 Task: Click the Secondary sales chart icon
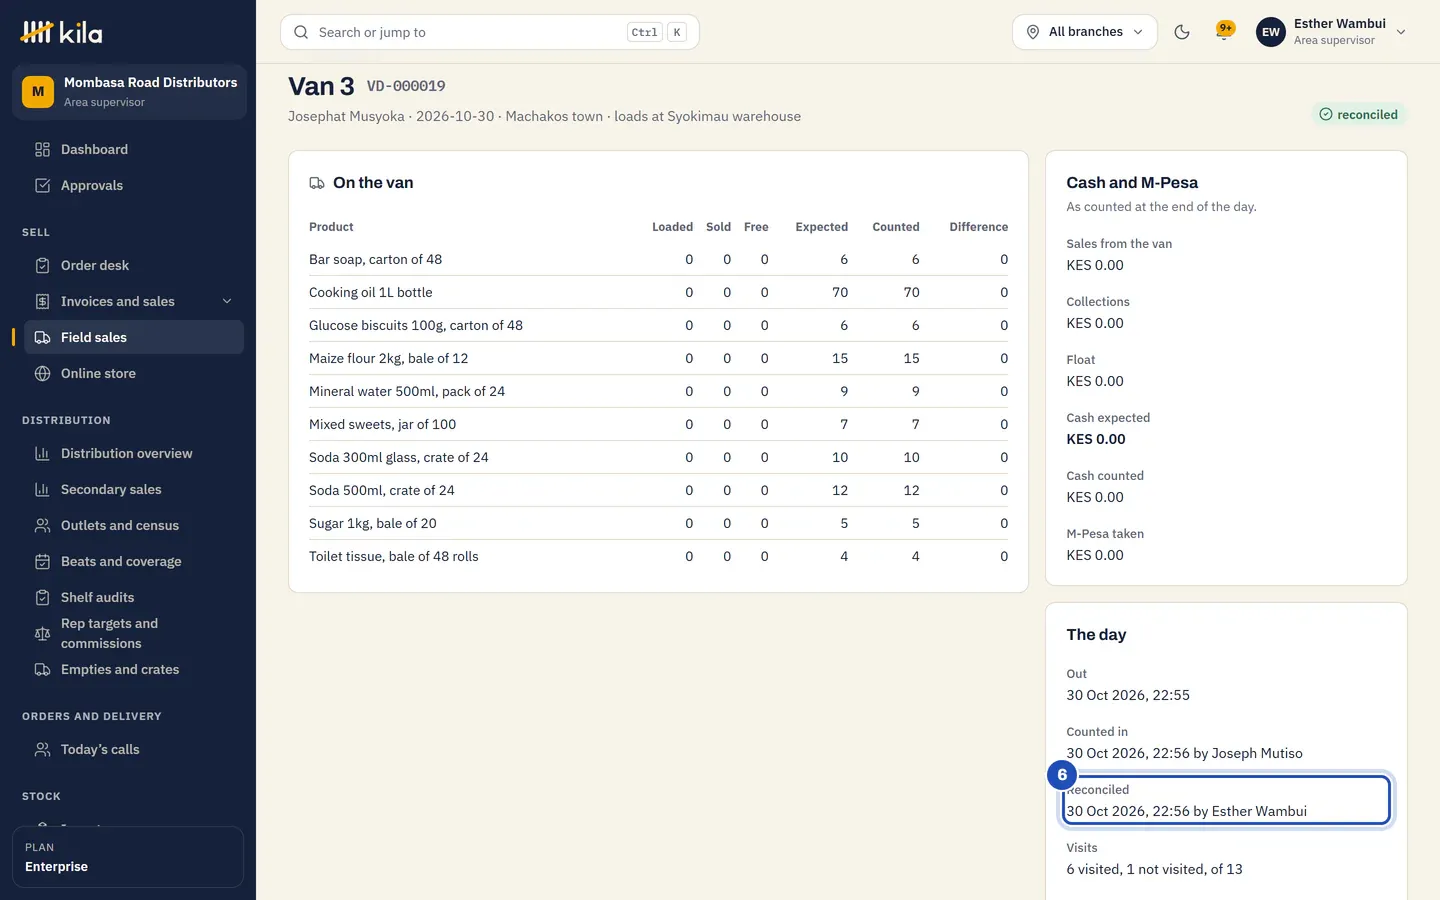coord(42,490)
